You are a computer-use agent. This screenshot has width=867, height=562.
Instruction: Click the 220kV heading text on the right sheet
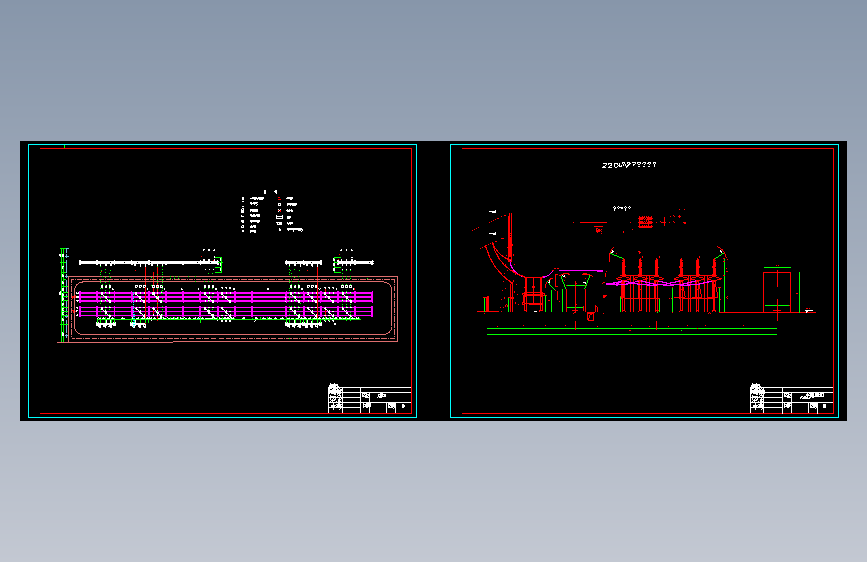tap(629, 165)
